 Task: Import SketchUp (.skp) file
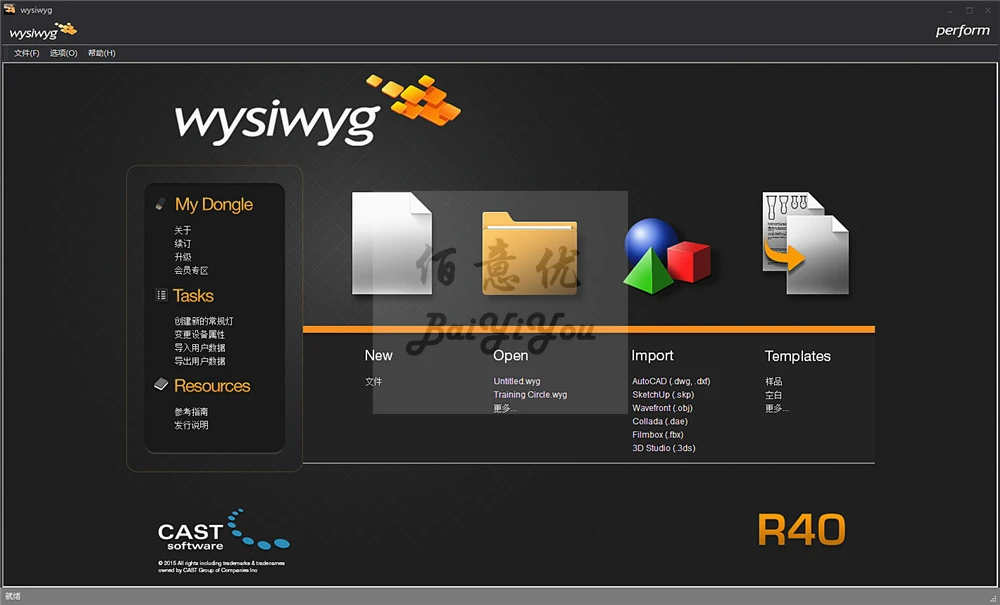(x=663, y=395)
